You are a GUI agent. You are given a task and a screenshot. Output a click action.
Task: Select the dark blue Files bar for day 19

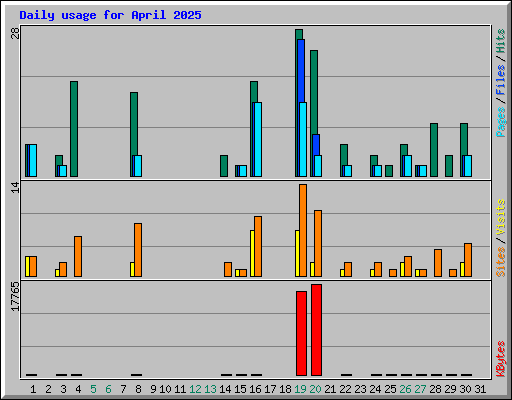coord(301,71)
